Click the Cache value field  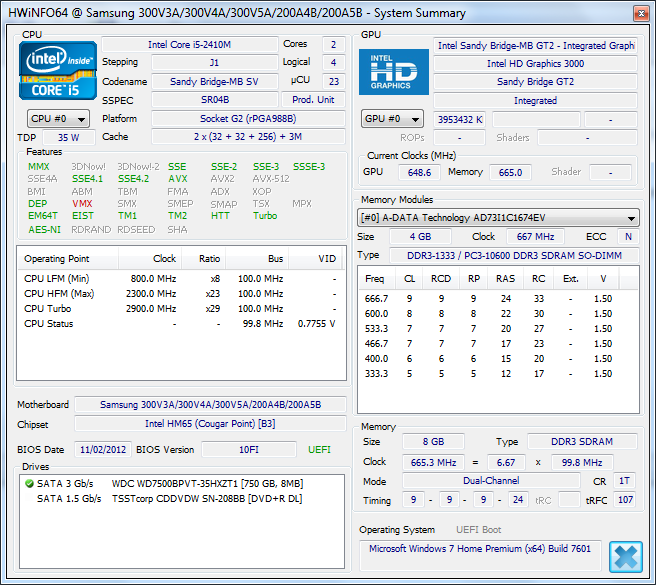[x=248, y=137]
